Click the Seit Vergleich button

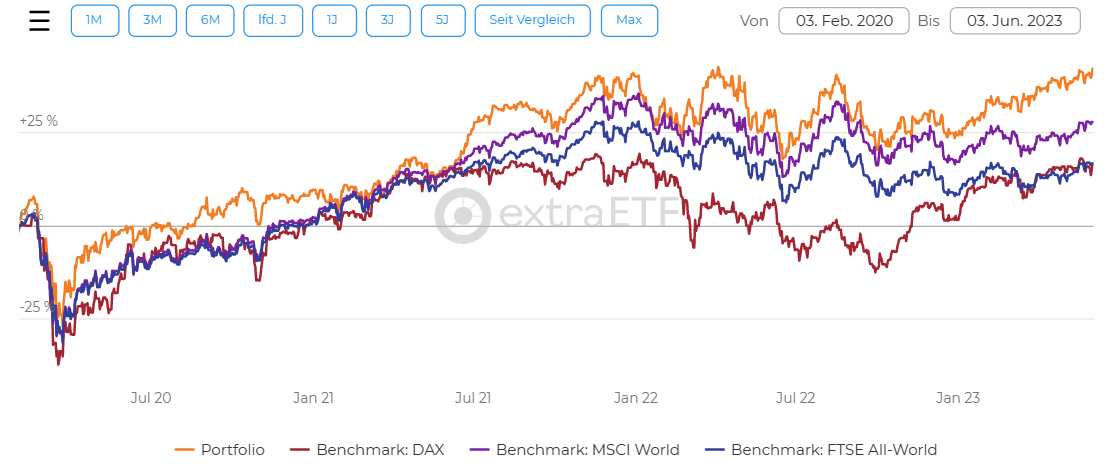pyautogui.click(x=532, y=20)
